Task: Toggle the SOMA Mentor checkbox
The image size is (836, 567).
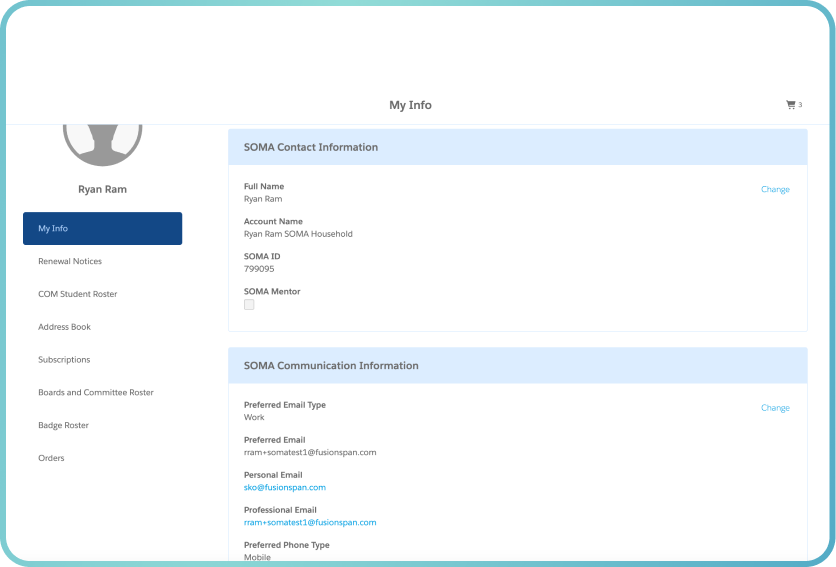Action: 249,305
